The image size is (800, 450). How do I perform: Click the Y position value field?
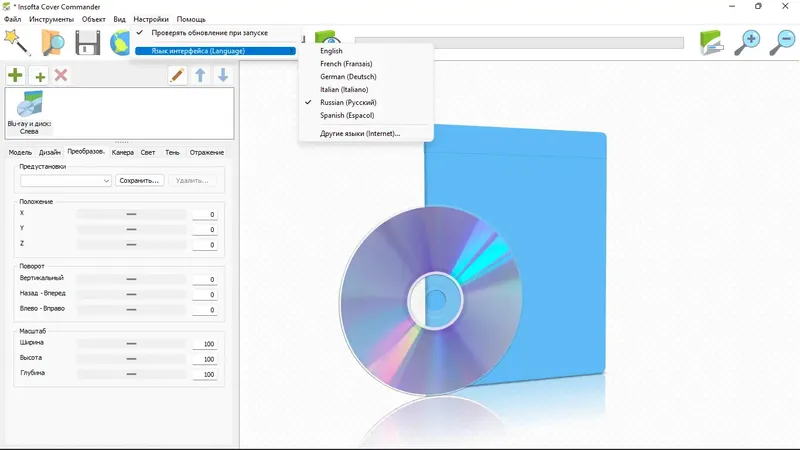(x=205, y=230)
